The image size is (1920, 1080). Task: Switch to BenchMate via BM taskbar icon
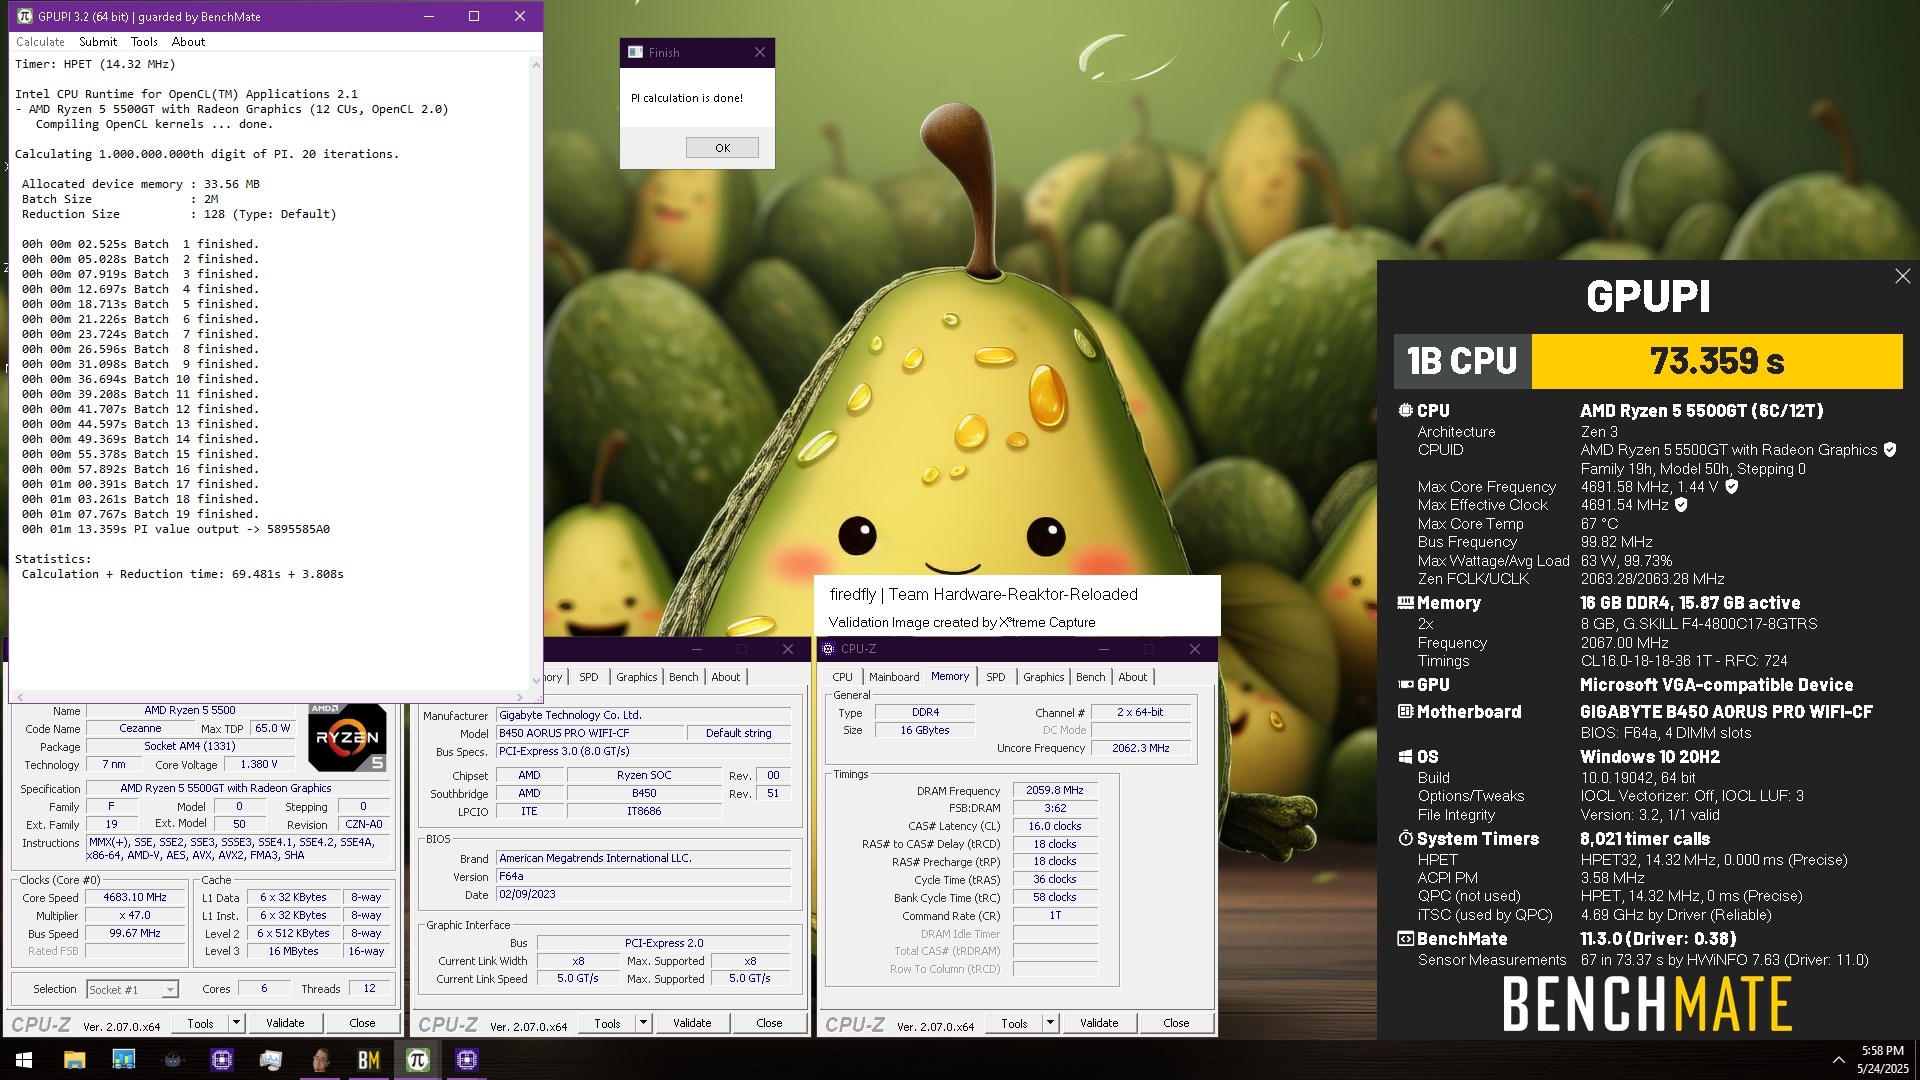coord(369,1060)
